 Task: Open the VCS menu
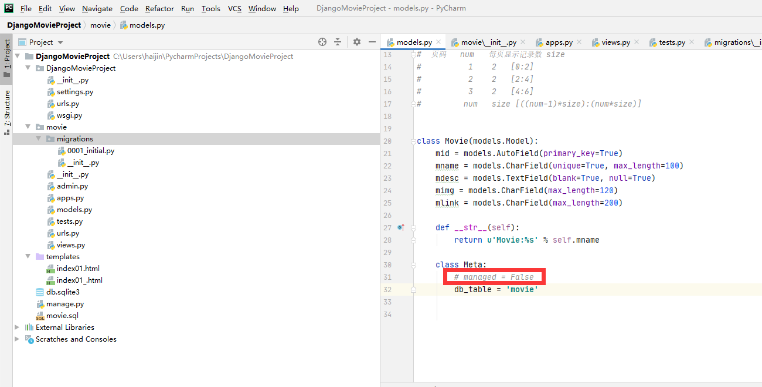click(235, 9)
